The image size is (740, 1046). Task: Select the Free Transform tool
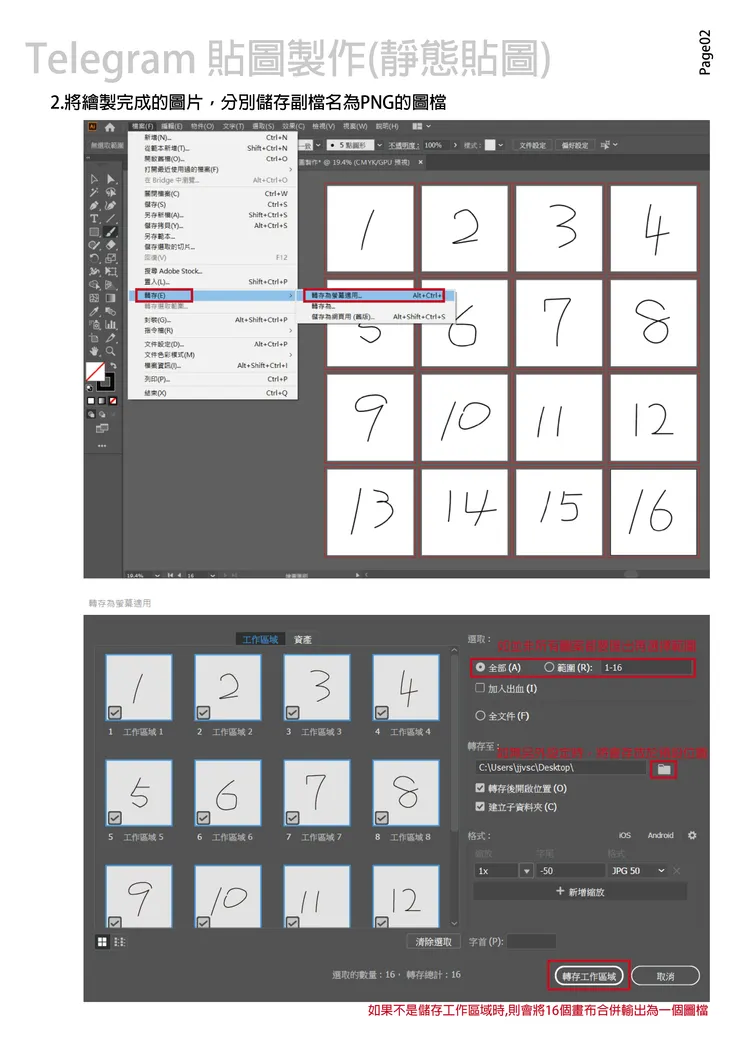[110, 271]
